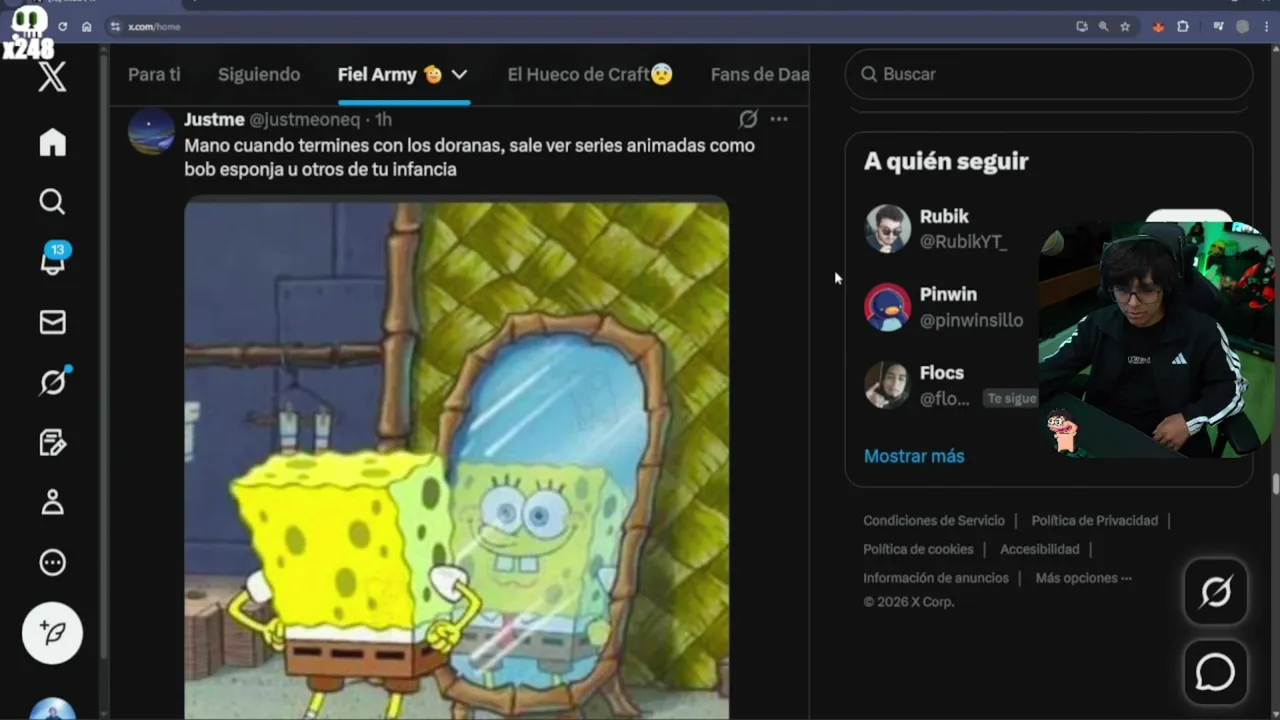This screenshot has height=720, width=1280.
Task: Switch to the El Hueco de Craft tab
Action: tap(590, 74)
